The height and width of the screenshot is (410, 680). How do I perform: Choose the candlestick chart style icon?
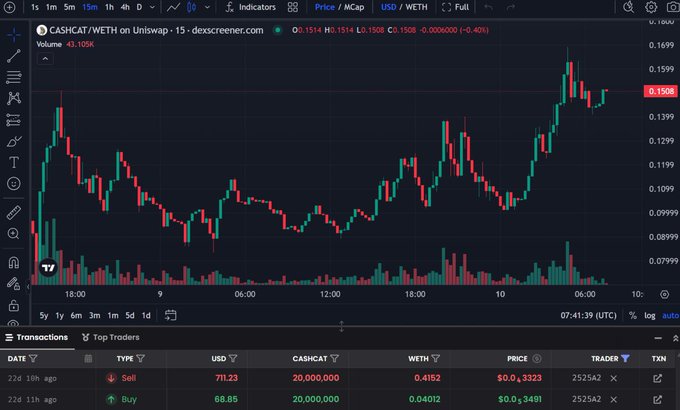(191, 7)
